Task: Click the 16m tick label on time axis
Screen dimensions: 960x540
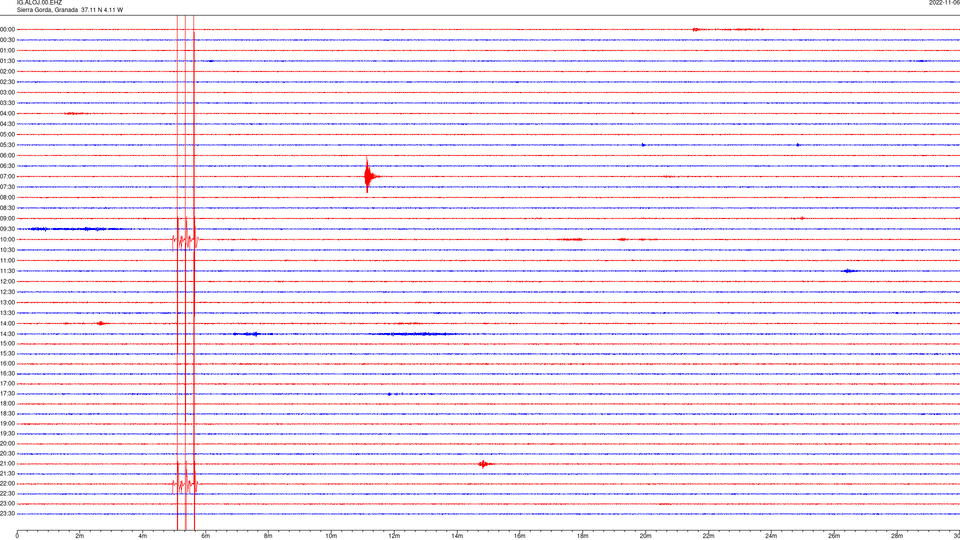Action: coord(520,536)
